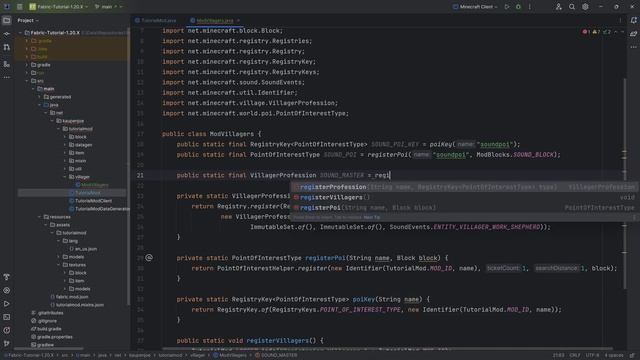Viewport: 640px width, 360px height.
Task: Open the Services tool window icon
Action: (7, 291)
